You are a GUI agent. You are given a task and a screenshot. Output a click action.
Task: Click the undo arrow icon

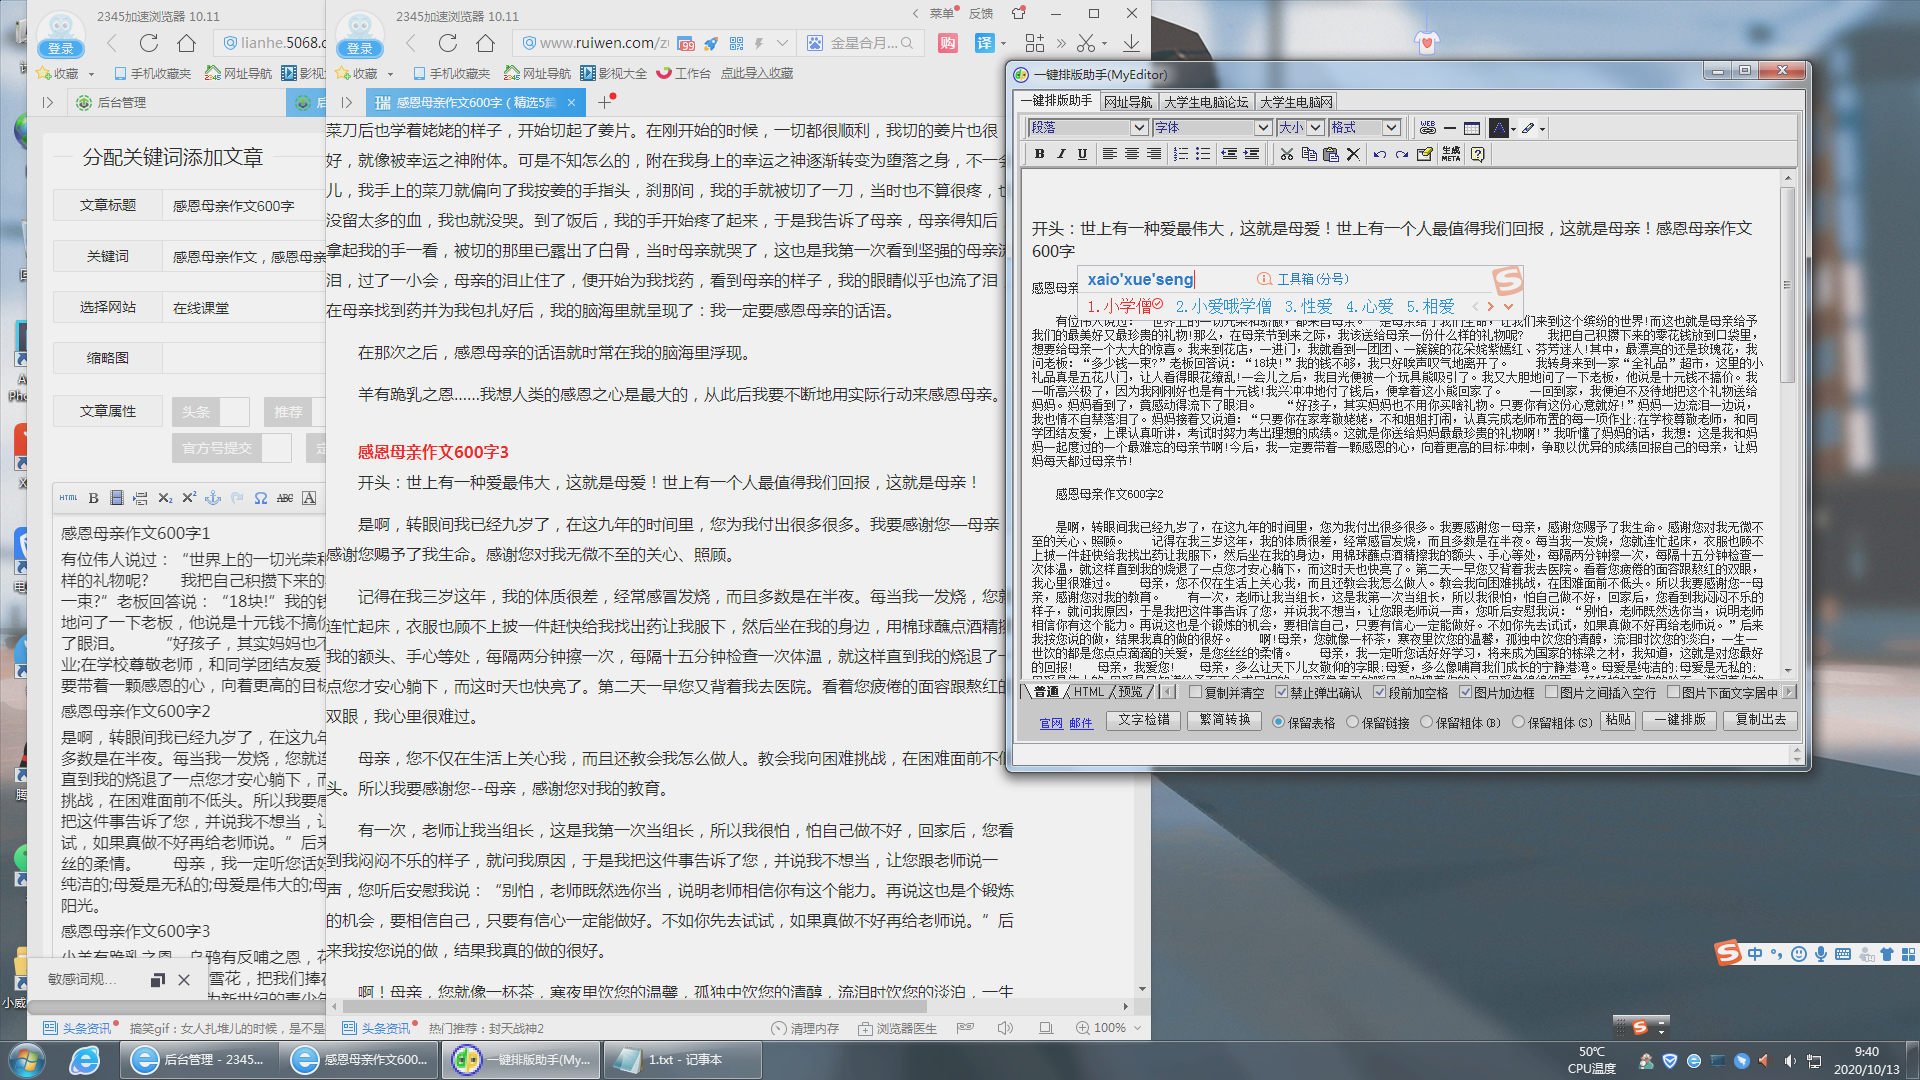tap(1379, 154)
